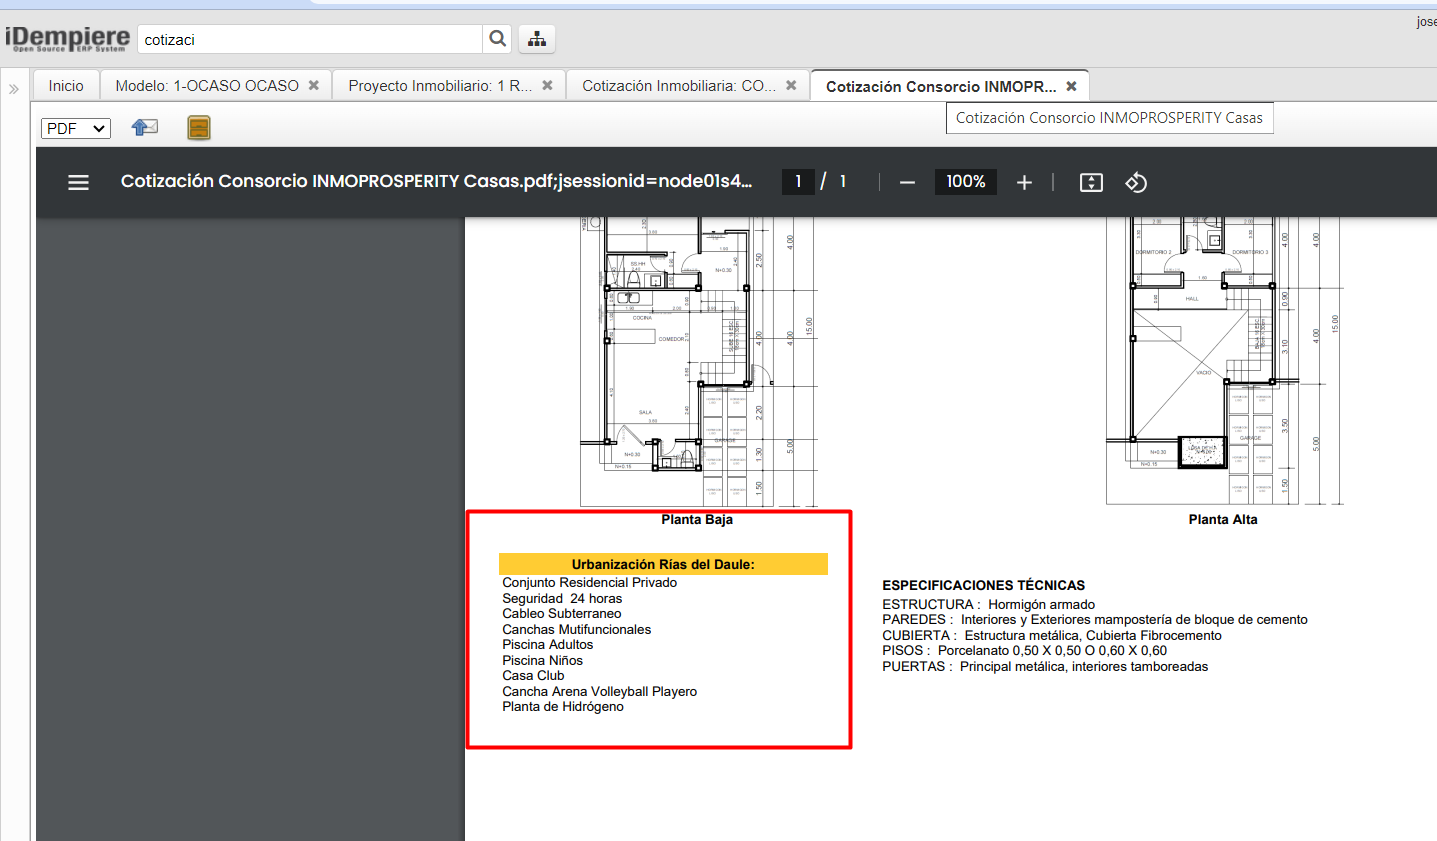The width and height of the screenshot is (1437, 841).
Task: Click the search field containing 'cotizaci'
Action: (x=310, y=40)
